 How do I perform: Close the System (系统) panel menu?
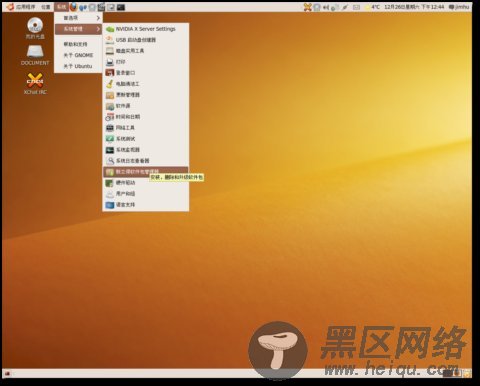coord(61,7)
